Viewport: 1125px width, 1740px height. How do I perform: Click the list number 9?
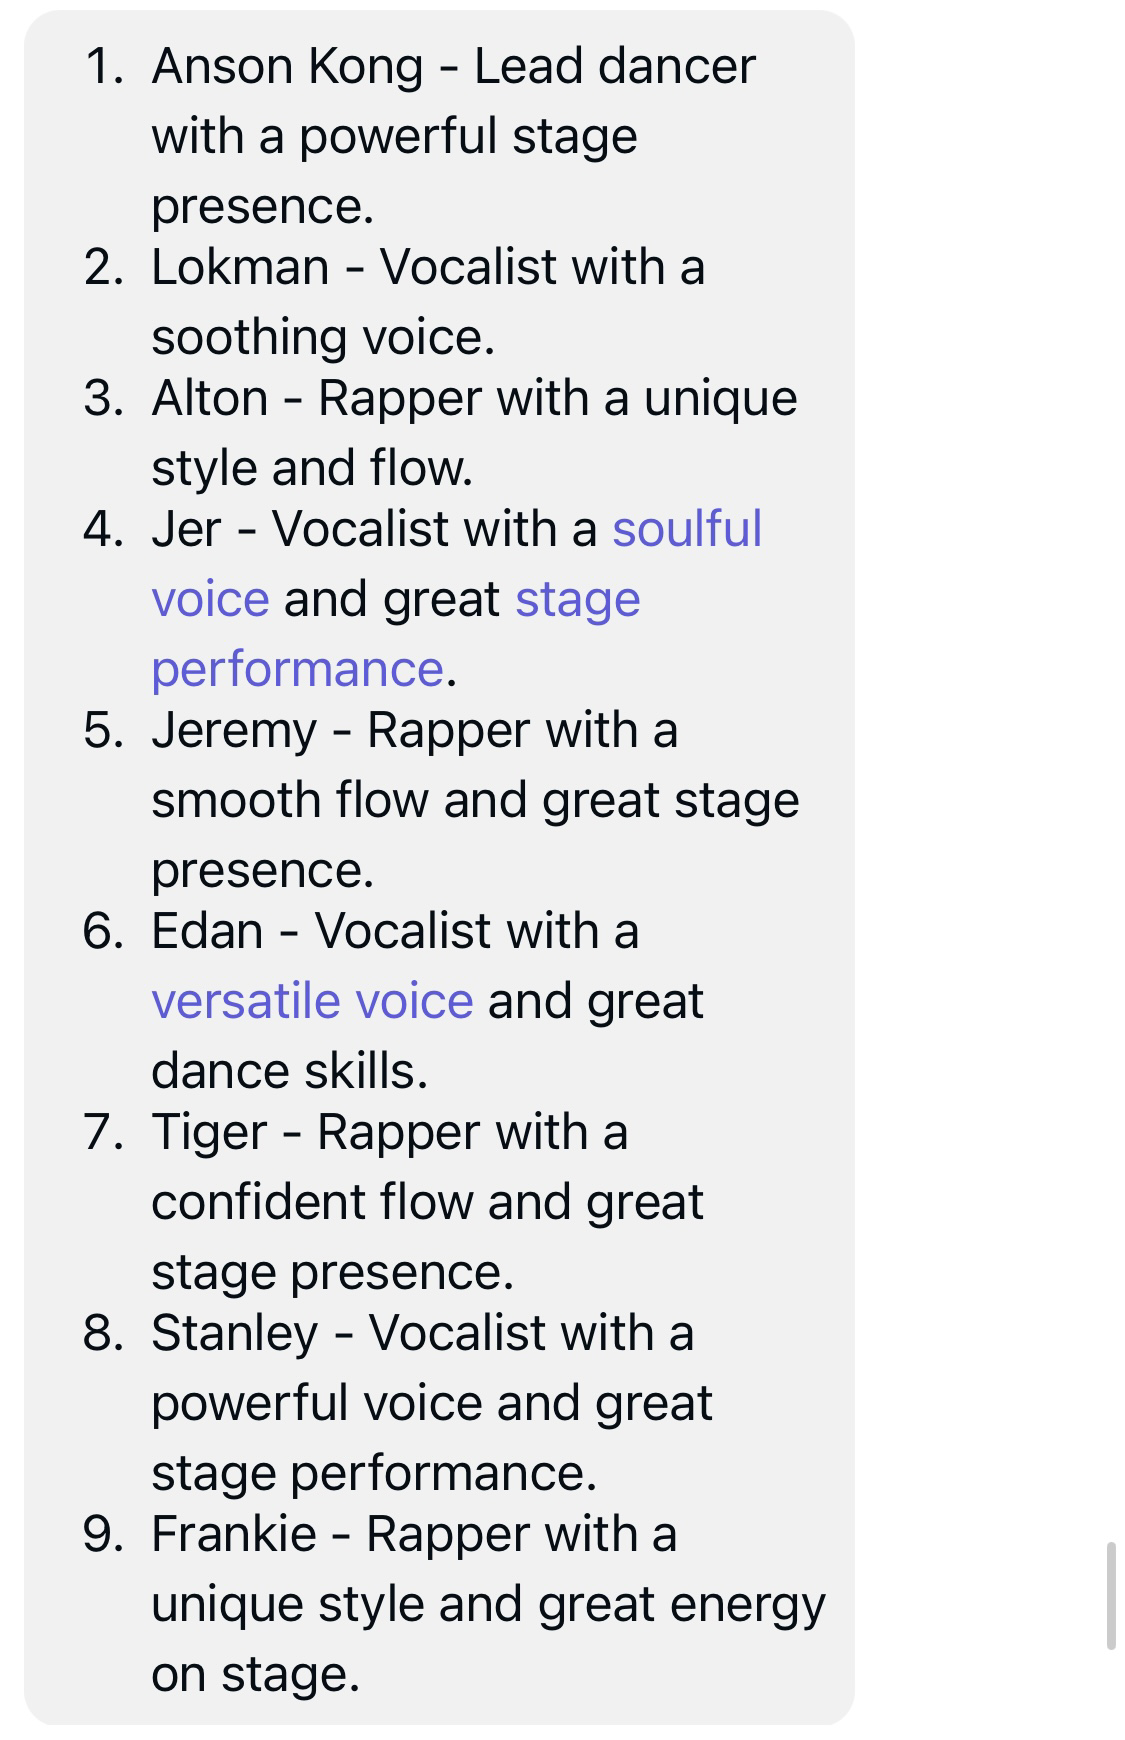point(103,1534)
